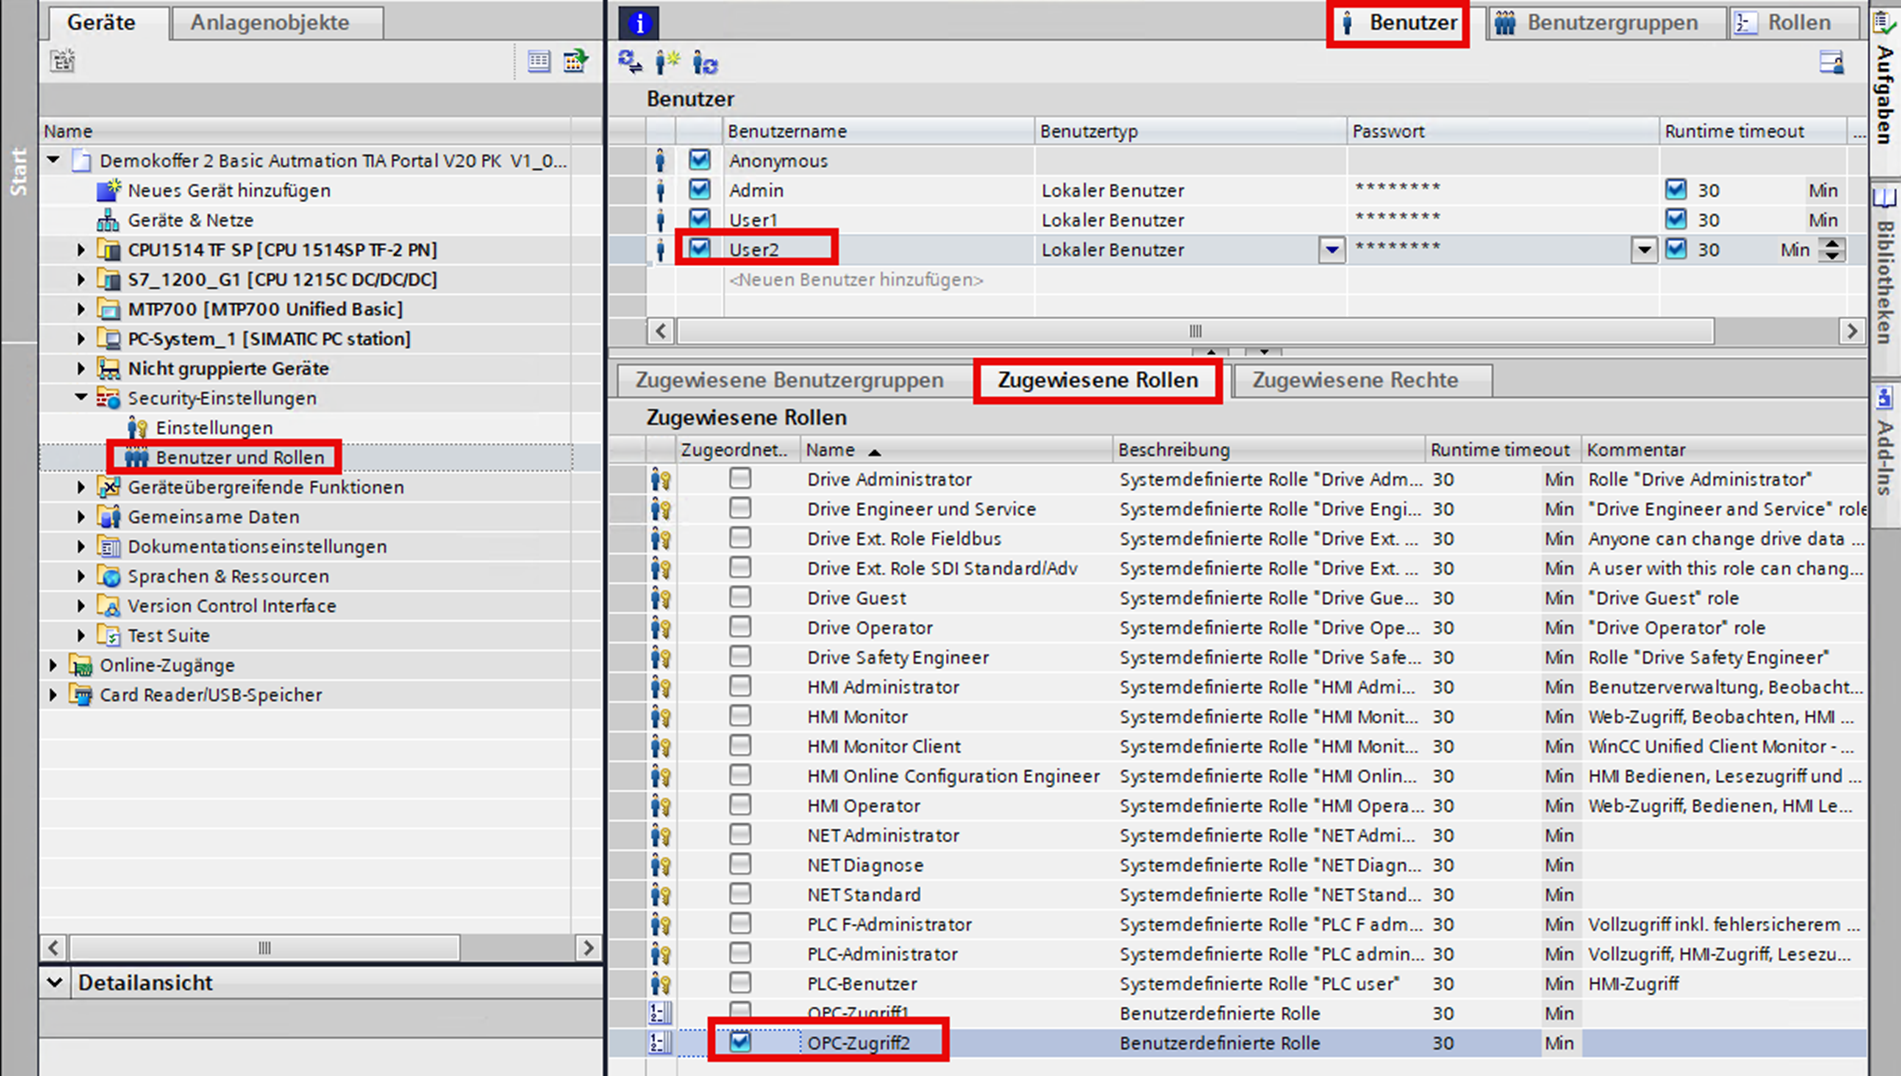Click the Benutzer und Rollen users icon
This screenshot has height=1076, width=1901.
(136, 458)
